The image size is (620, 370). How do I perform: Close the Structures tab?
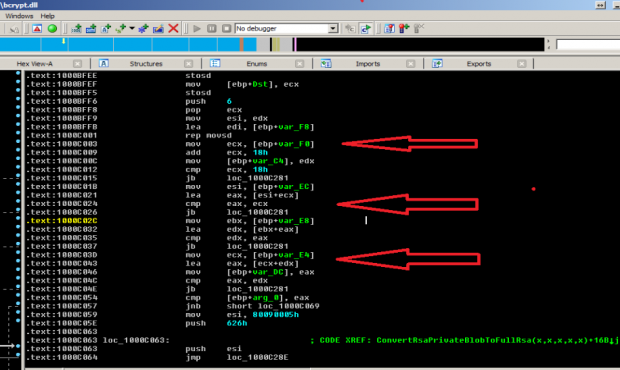(189, 64)
